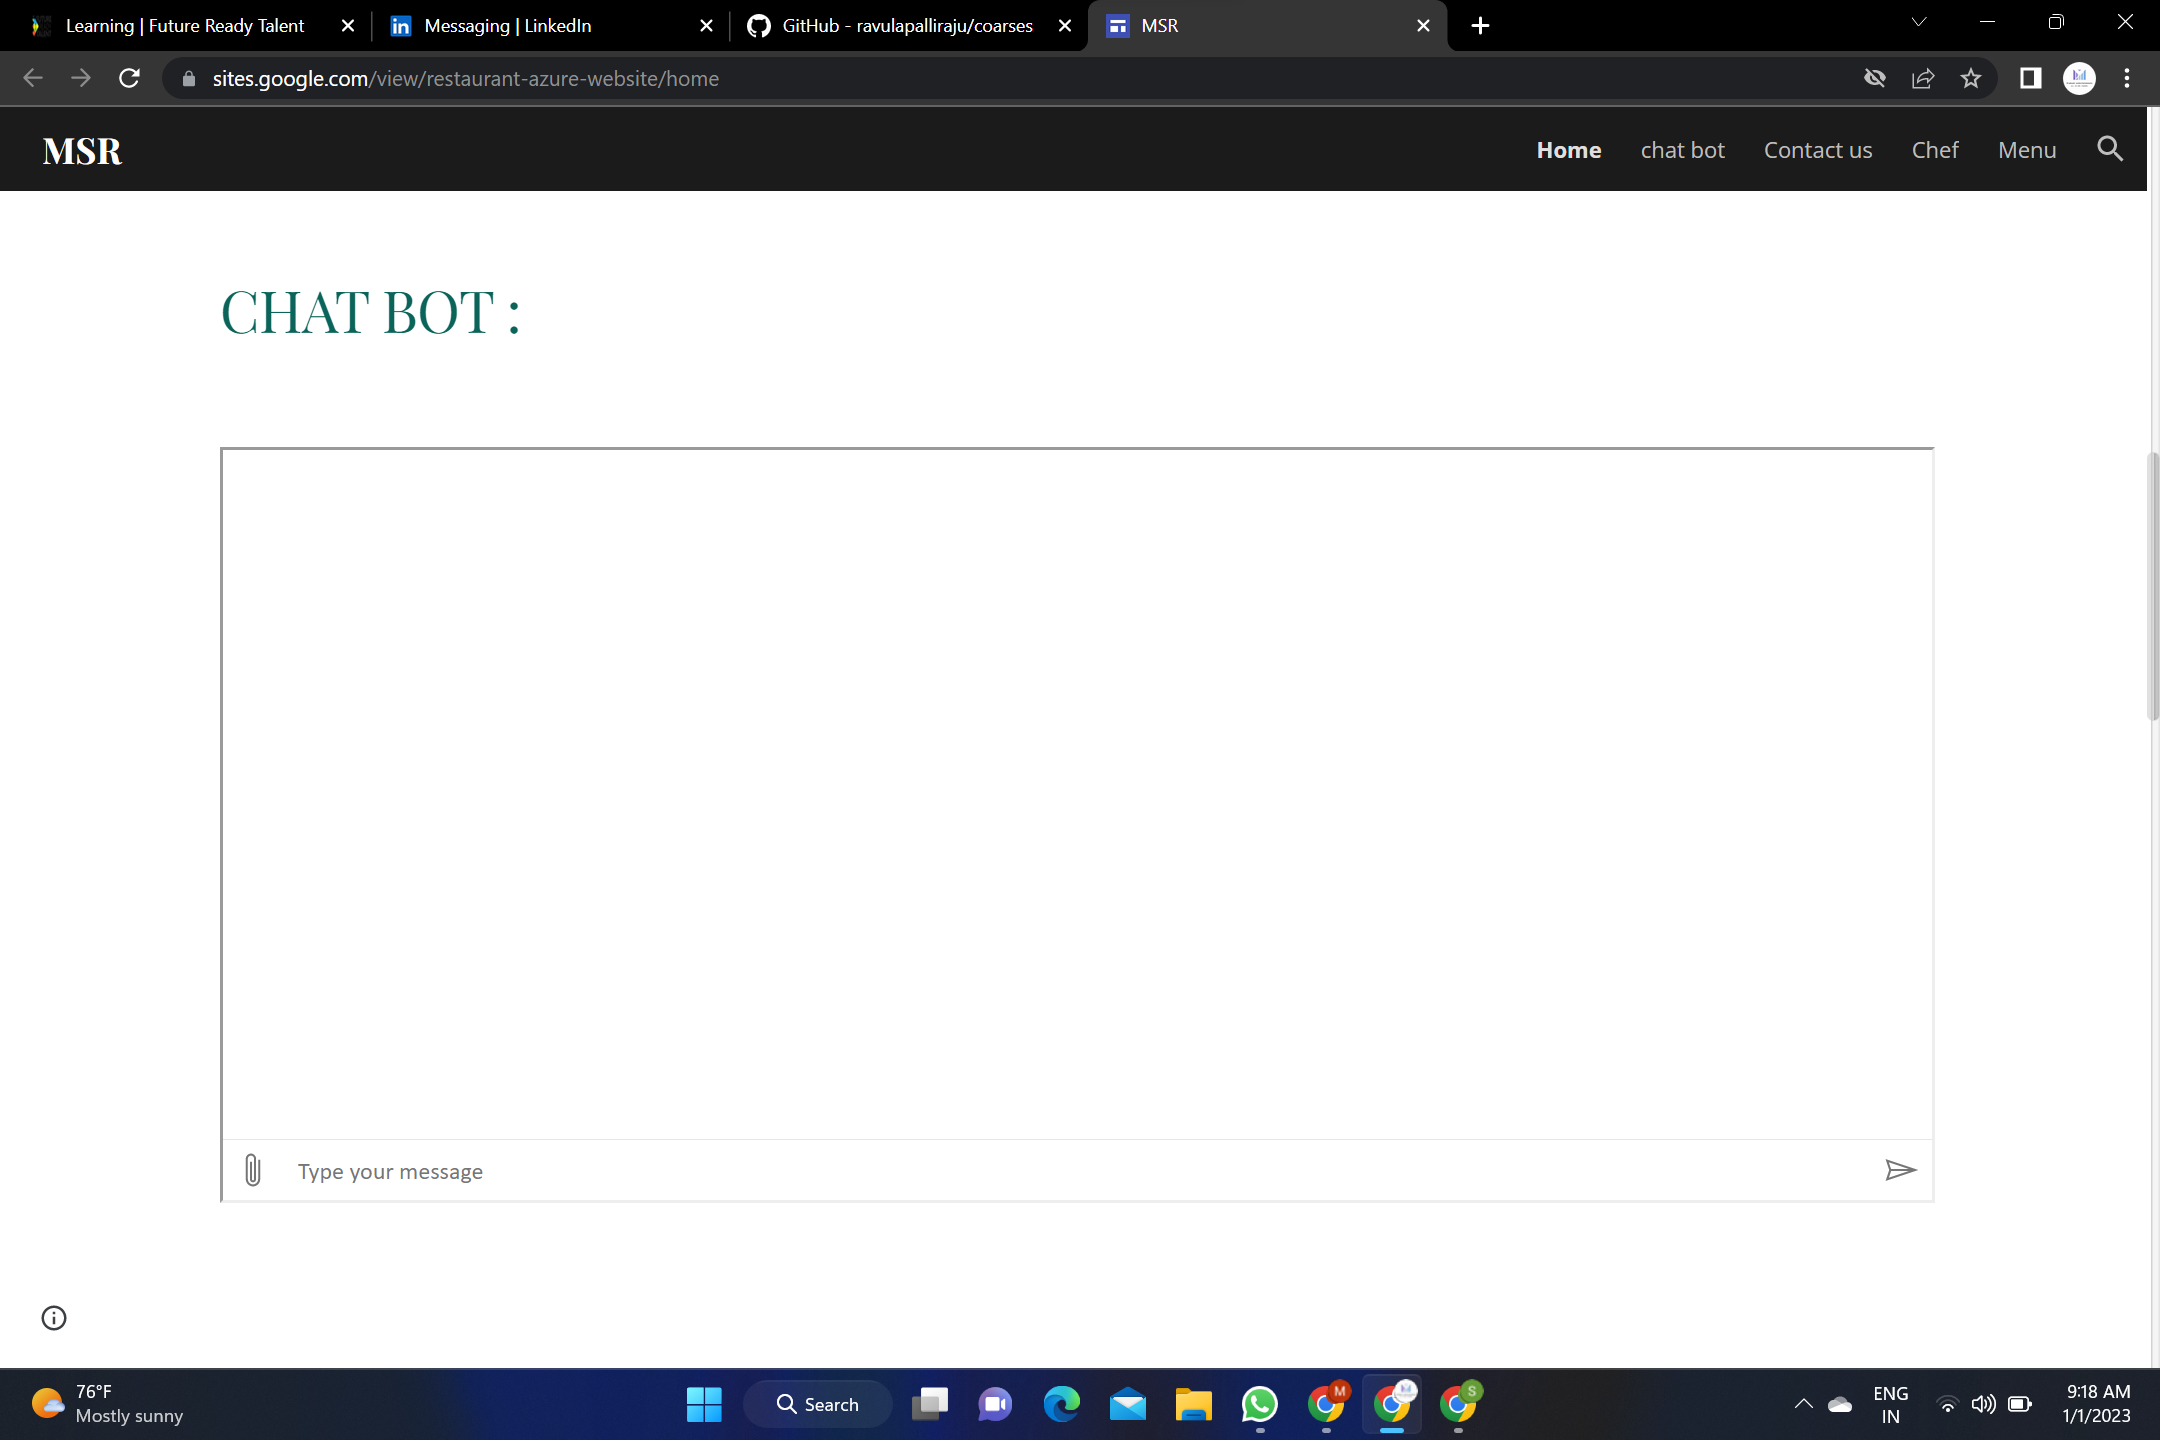
Task: Open the taskbar Search box
Action: pos(818,1404)
